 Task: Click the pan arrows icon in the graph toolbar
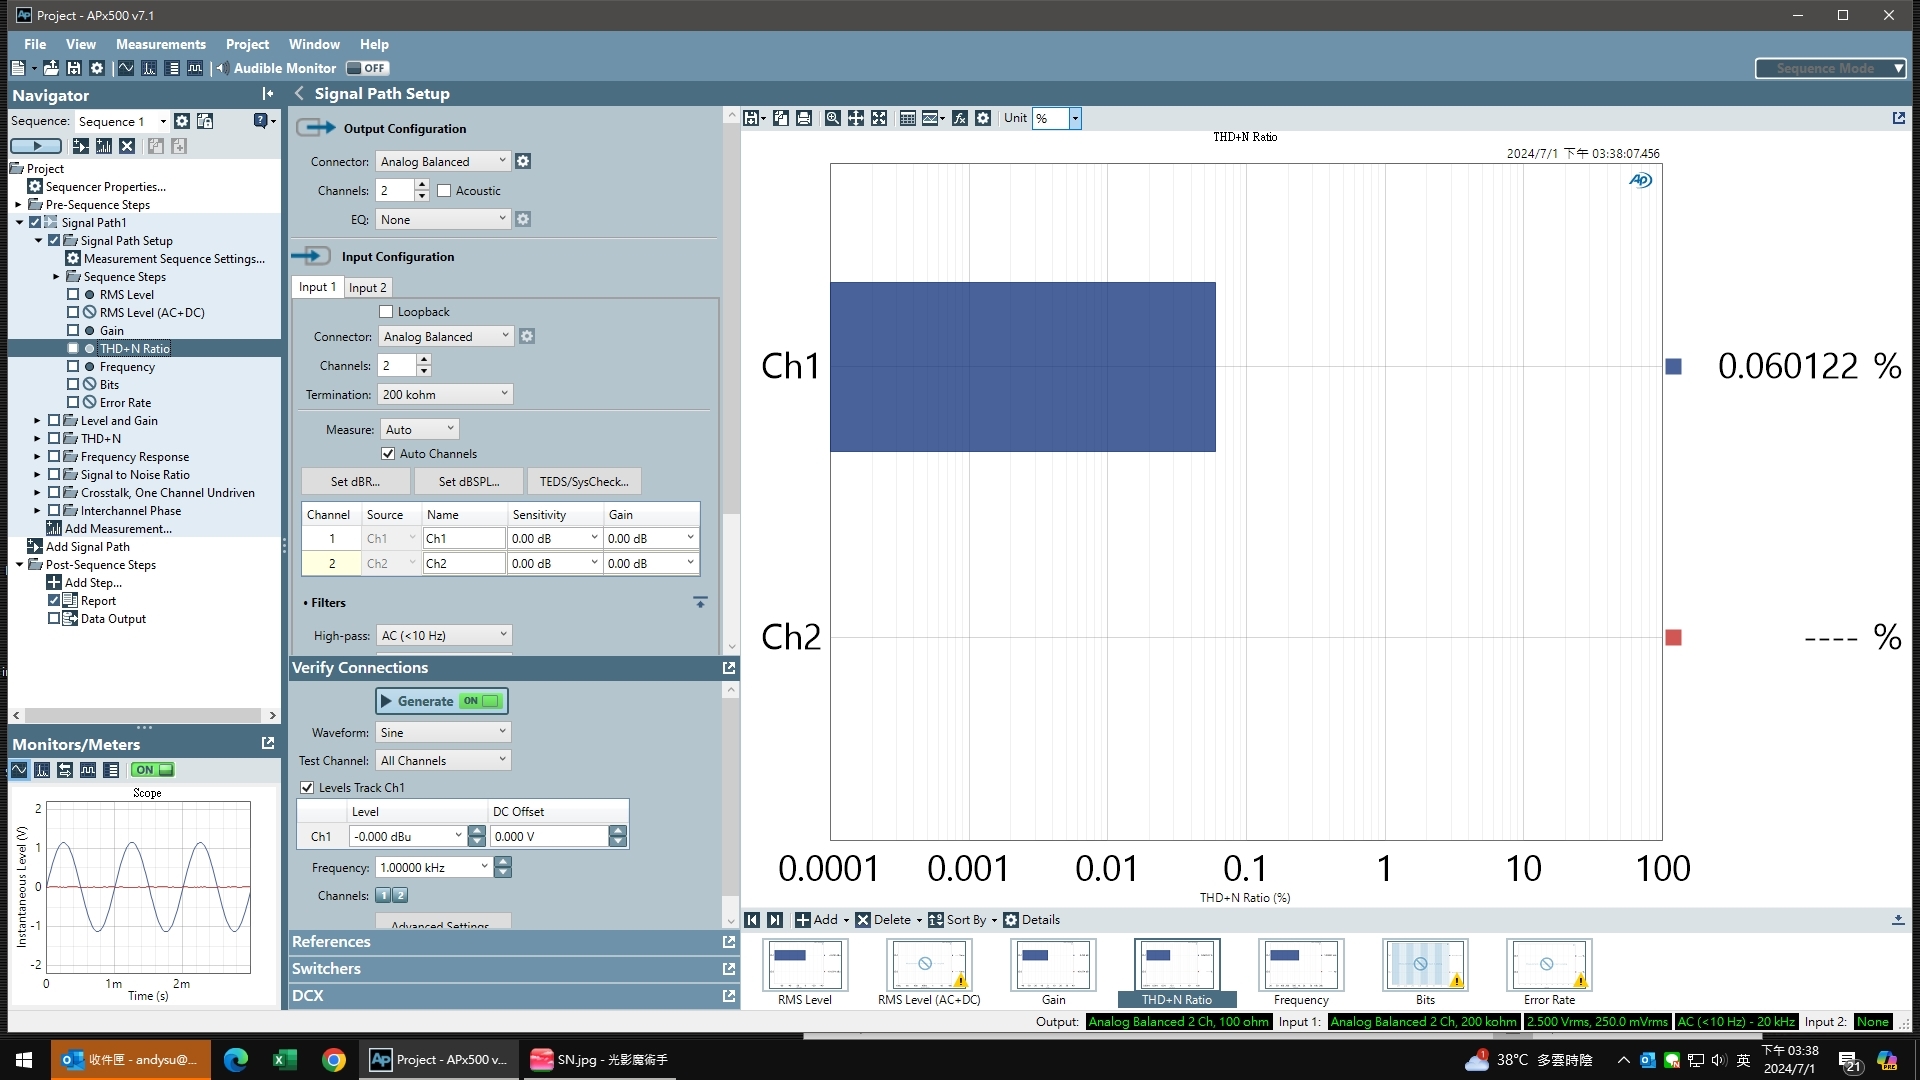[856, 118]
